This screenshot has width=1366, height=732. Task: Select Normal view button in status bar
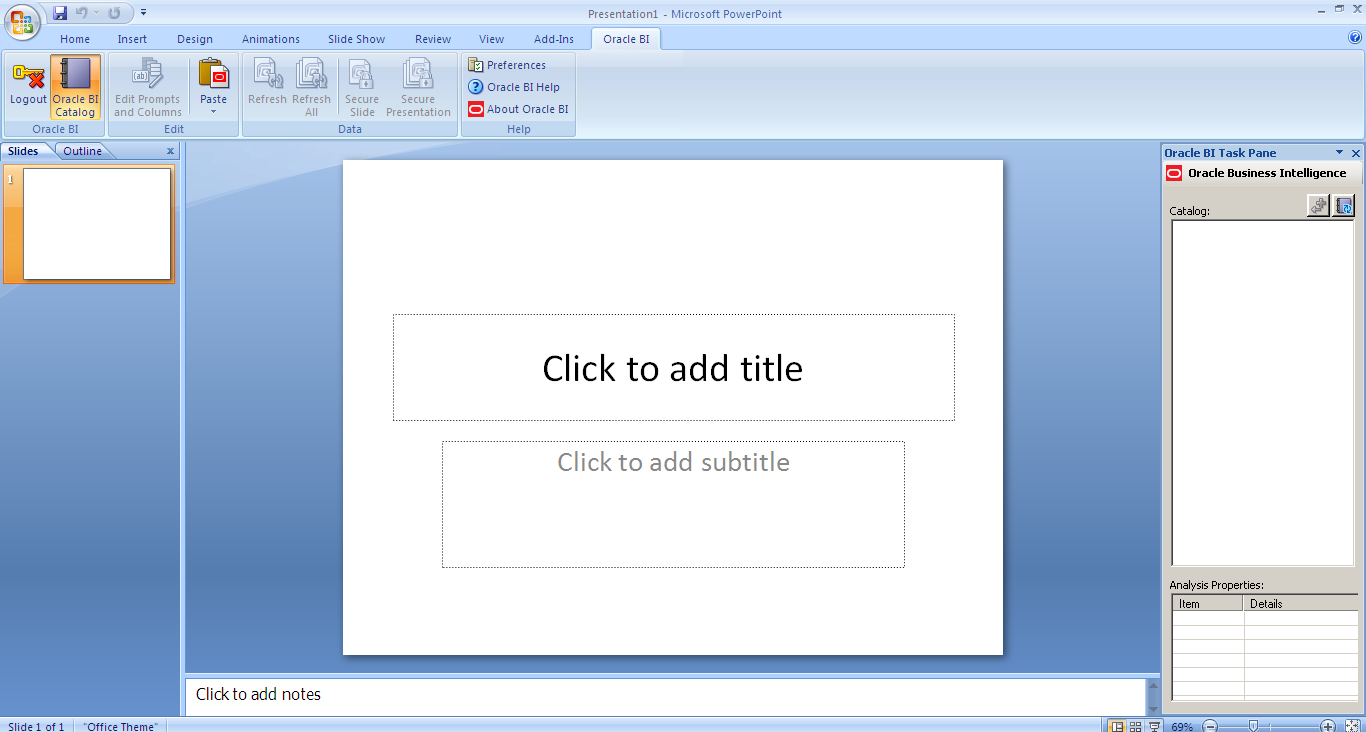coord(1117,726)
